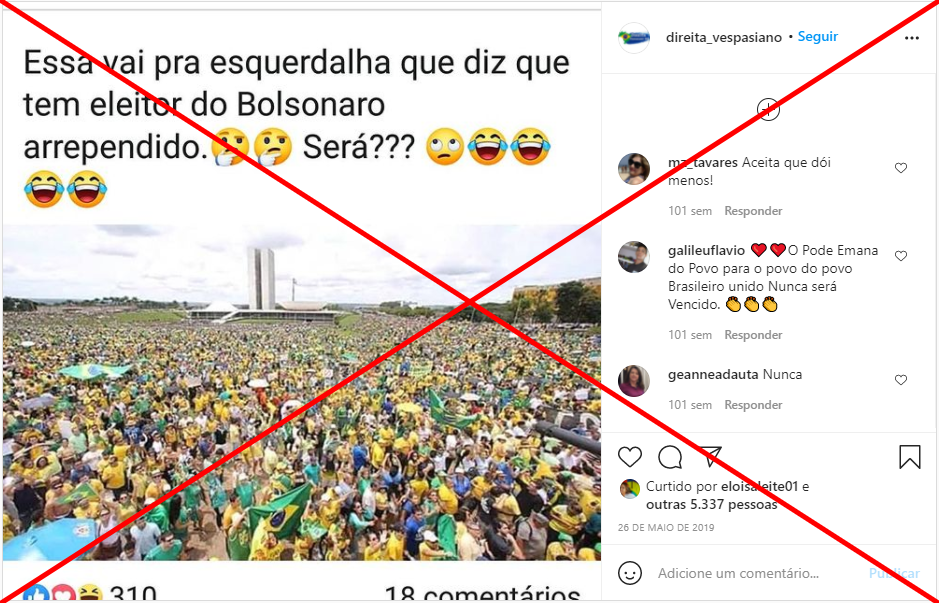Follow account with Seguir link

point(817,37)
